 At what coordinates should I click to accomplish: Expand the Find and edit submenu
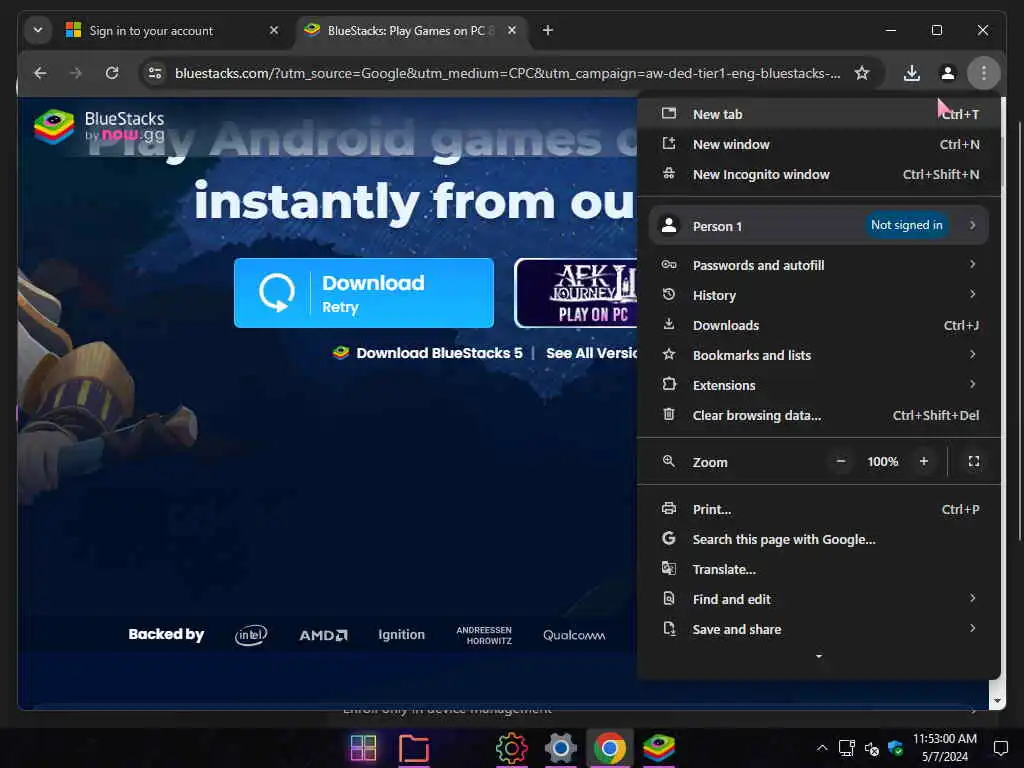point(819,600)
